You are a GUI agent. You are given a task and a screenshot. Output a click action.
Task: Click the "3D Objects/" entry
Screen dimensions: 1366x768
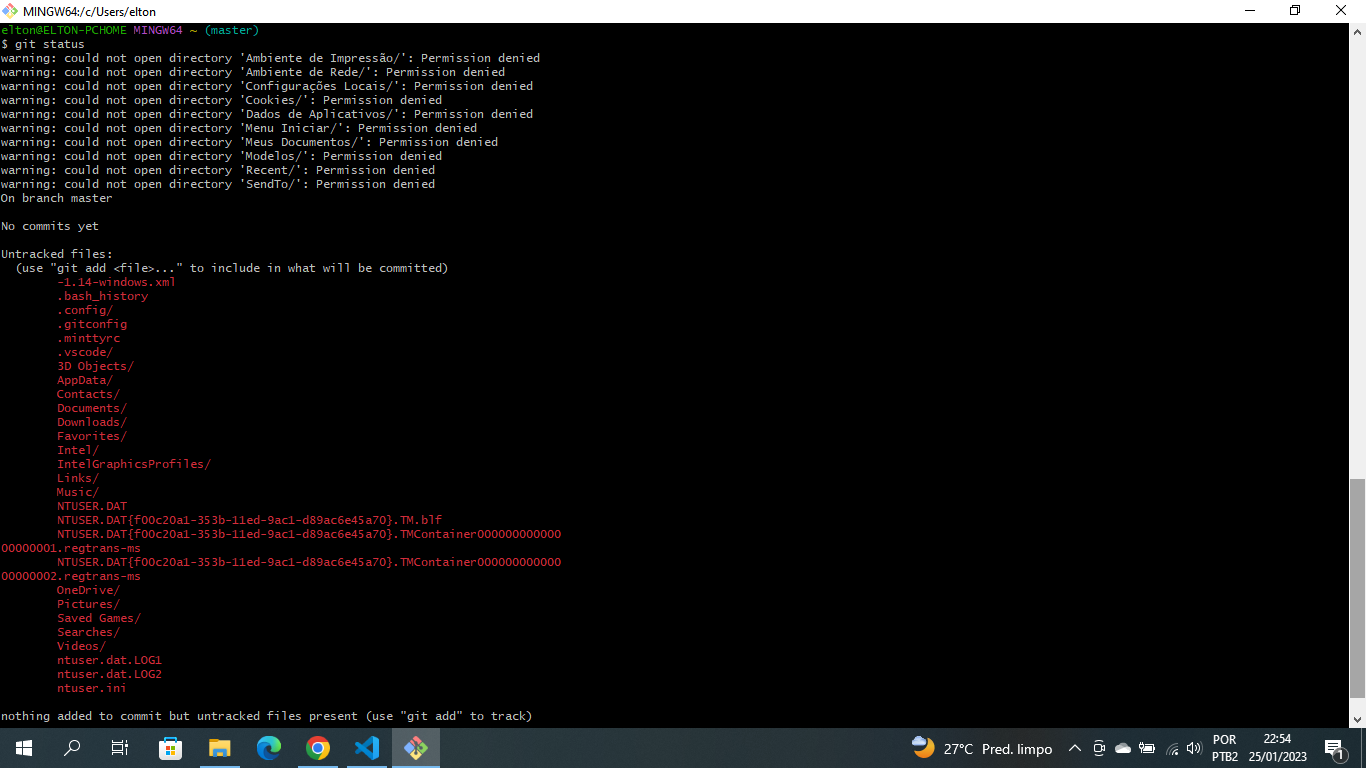point(95,366)
